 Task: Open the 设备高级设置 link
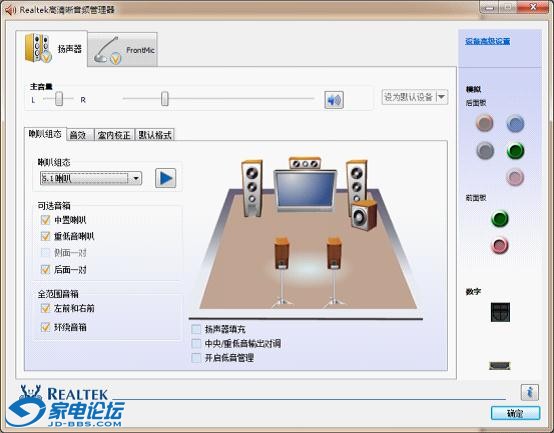488,41
